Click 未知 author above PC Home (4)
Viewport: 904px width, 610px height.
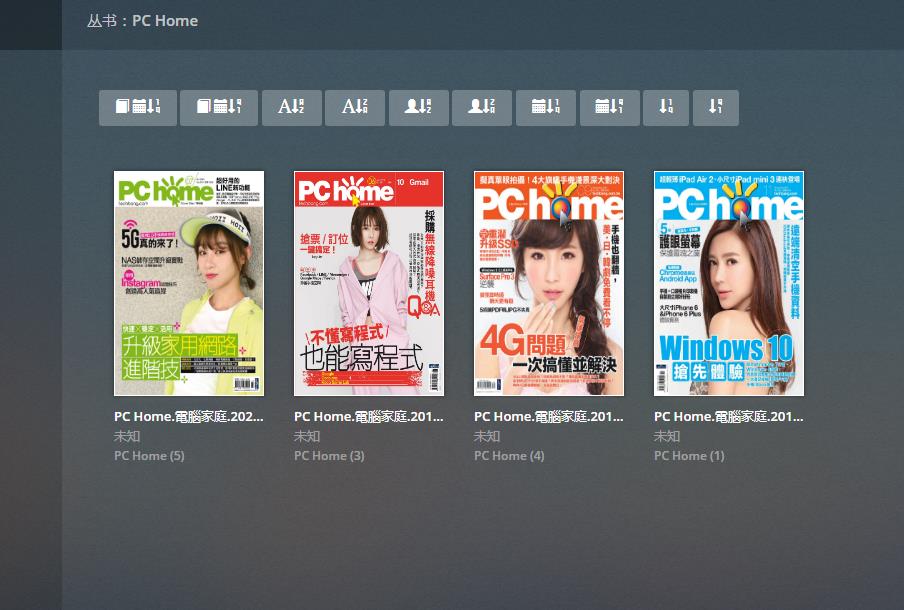coord(487,436)
